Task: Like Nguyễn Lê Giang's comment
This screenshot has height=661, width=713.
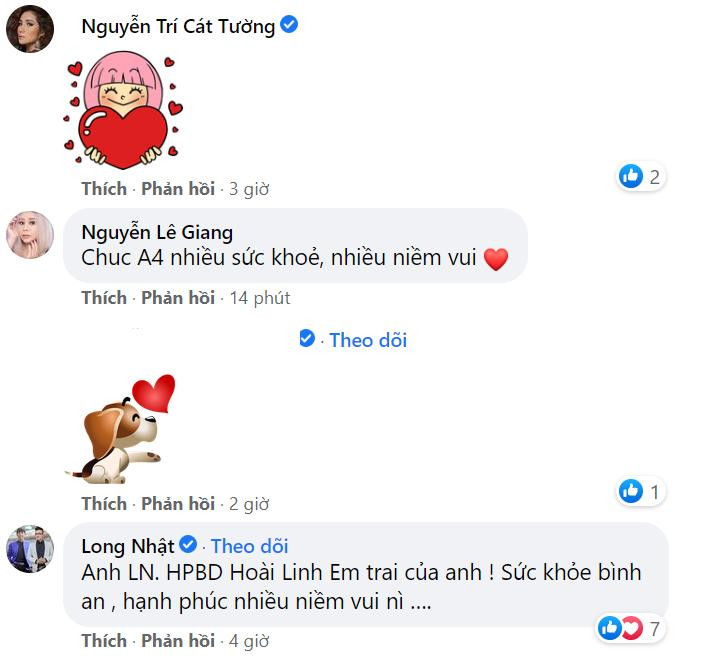Action: 104,297
